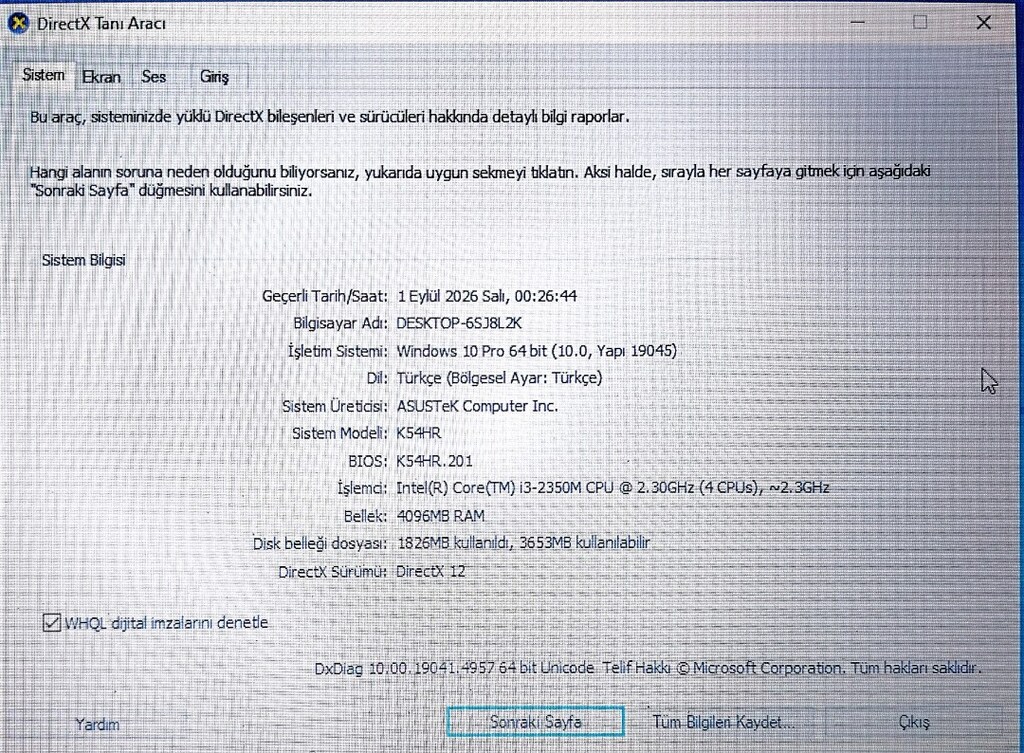Click the DirectX Tanı Aracı window title
The width and height of the screenshot is (1024, 753).
[x=101, y=24]
